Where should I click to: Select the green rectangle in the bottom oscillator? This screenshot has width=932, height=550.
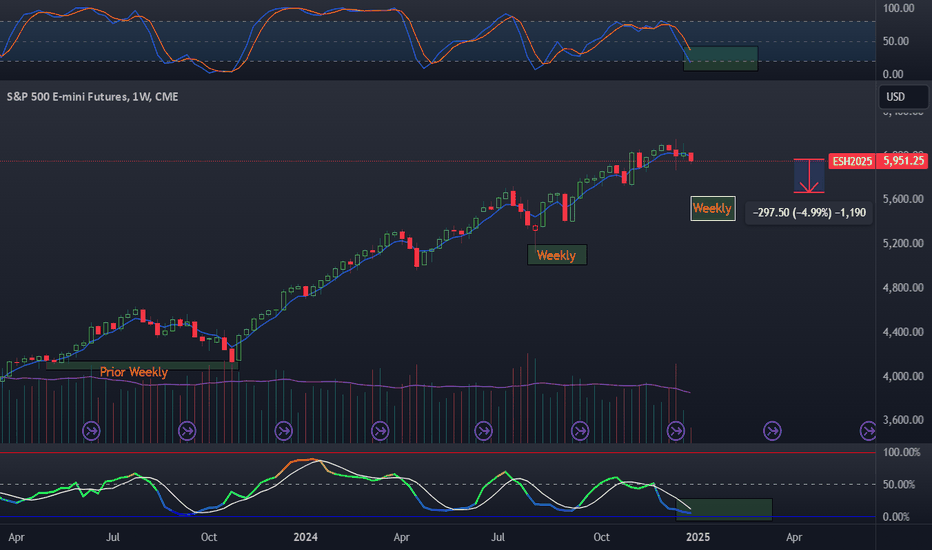[724, 510]
